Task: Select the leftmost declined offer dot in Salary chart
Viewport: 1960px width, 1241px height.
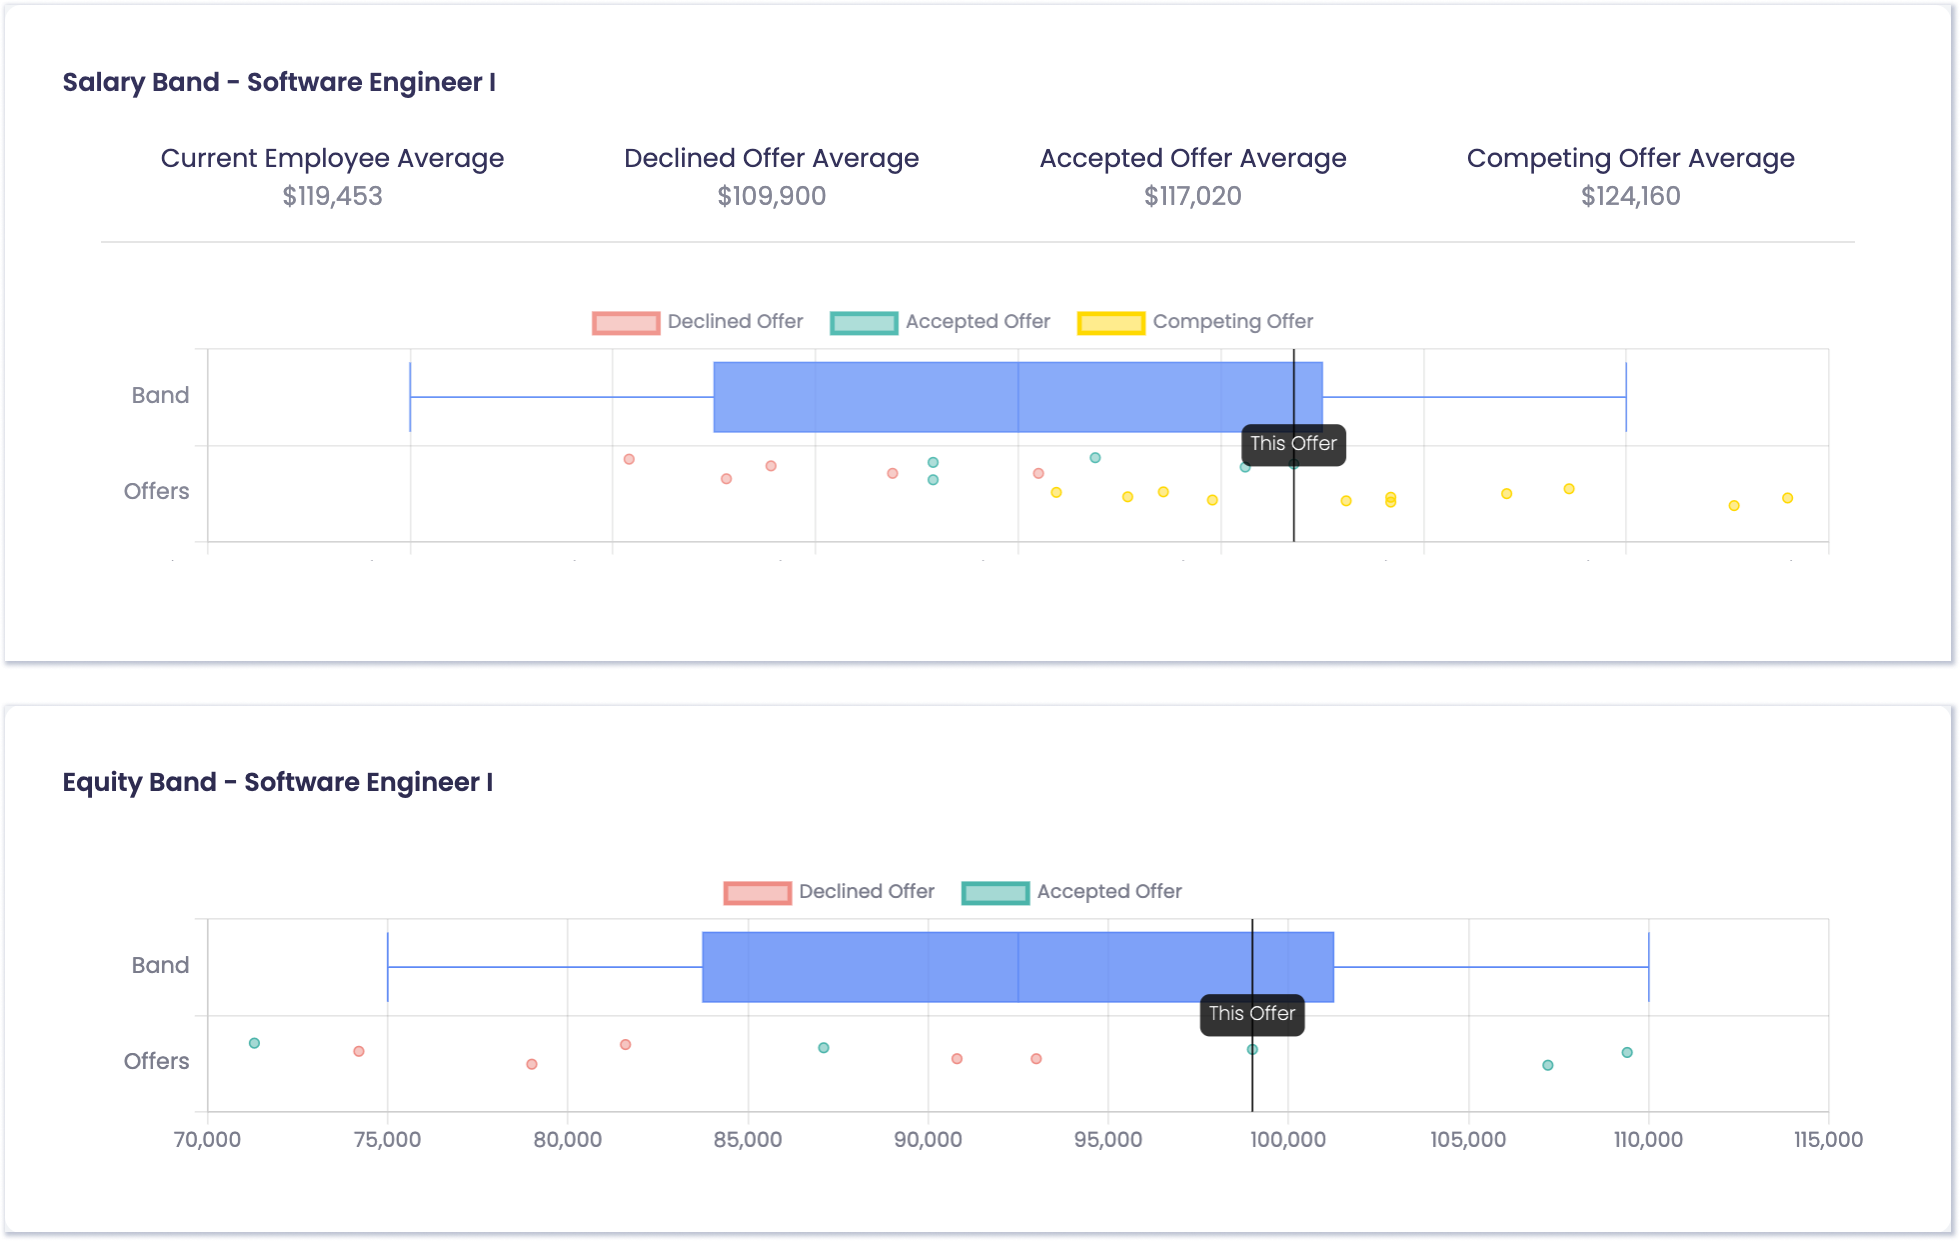Action: pos(629,459)
